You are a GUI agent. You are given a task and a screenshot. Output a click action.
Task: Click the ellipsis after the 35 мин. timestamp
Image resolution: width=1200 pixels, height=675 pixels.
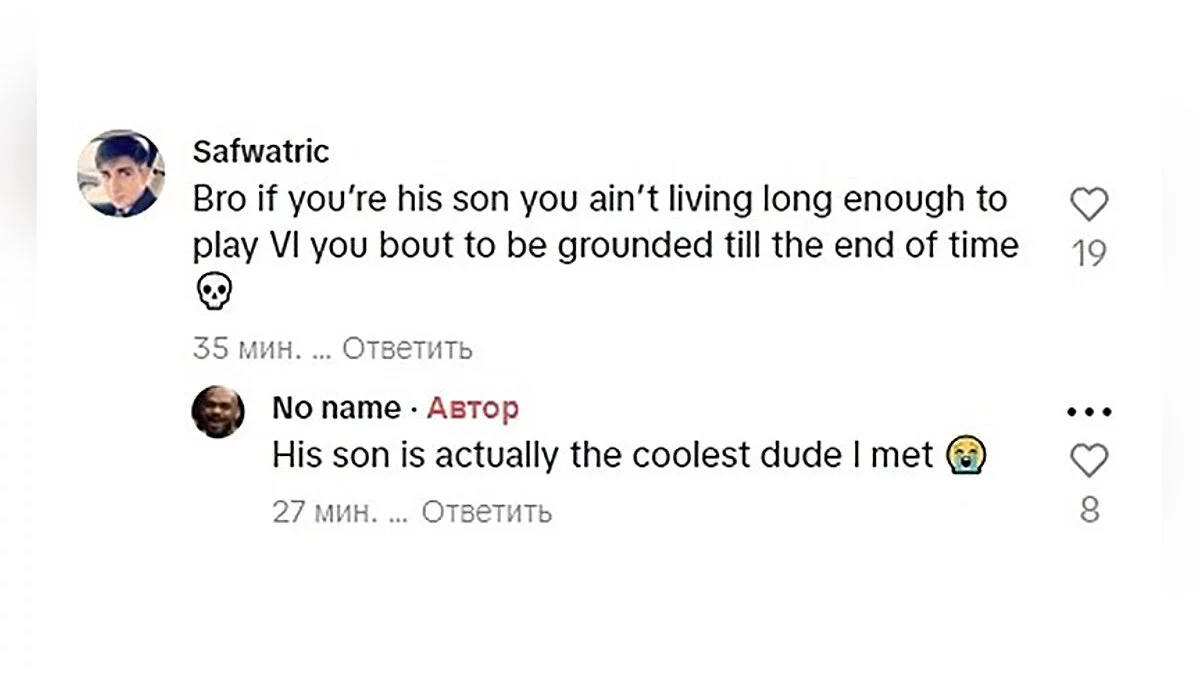point(320,349)
